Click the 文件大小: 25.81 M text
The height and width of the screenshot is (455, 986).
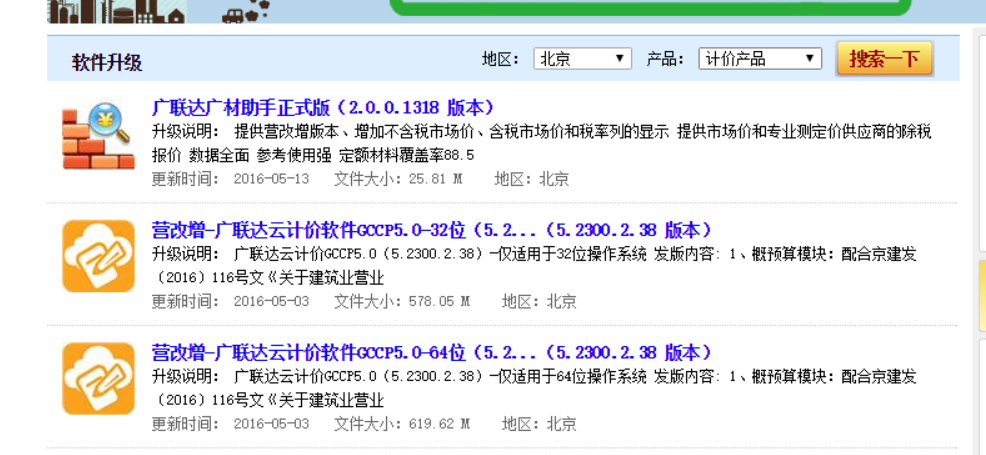(398, 179)
